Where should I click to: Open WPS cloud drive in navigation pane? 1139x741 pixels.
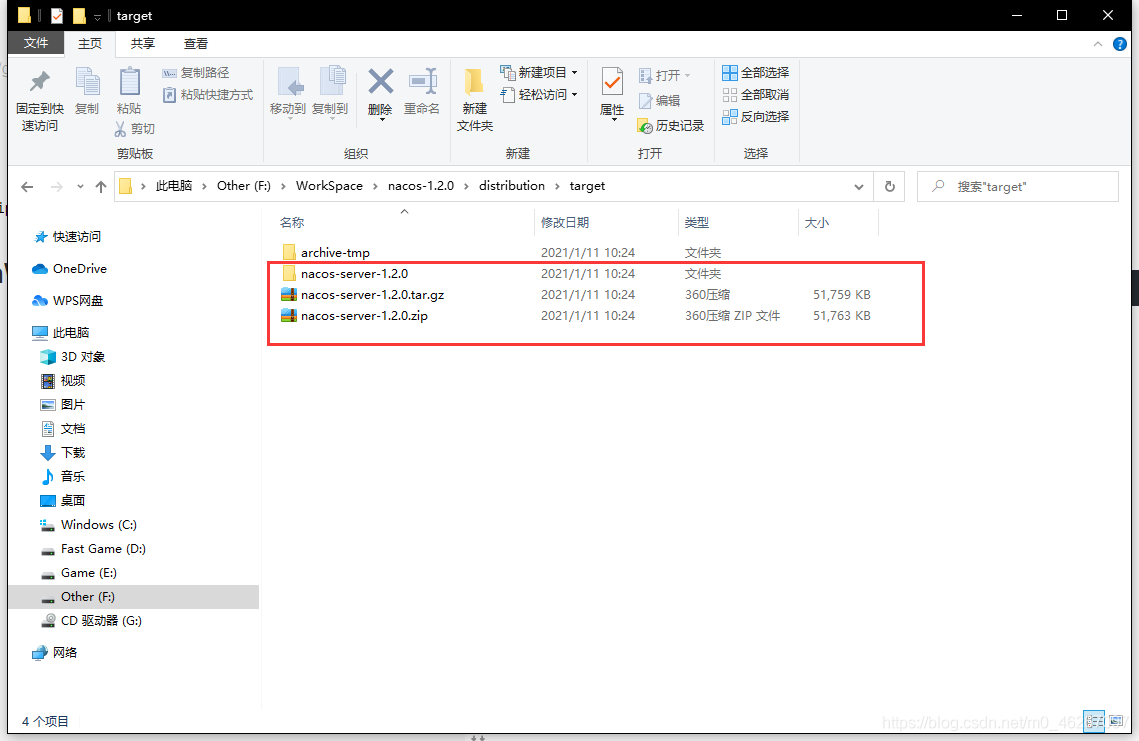pyautogui.click(x=68, y=301)
